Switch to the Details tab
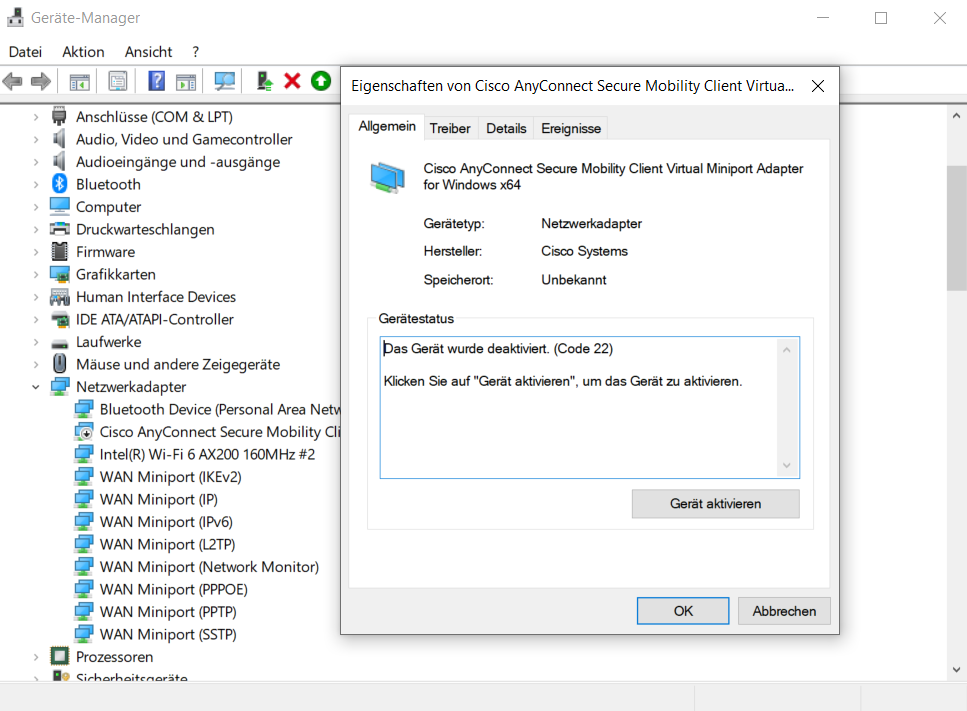This screenshot has width=967, height=711. click(506, 128)
